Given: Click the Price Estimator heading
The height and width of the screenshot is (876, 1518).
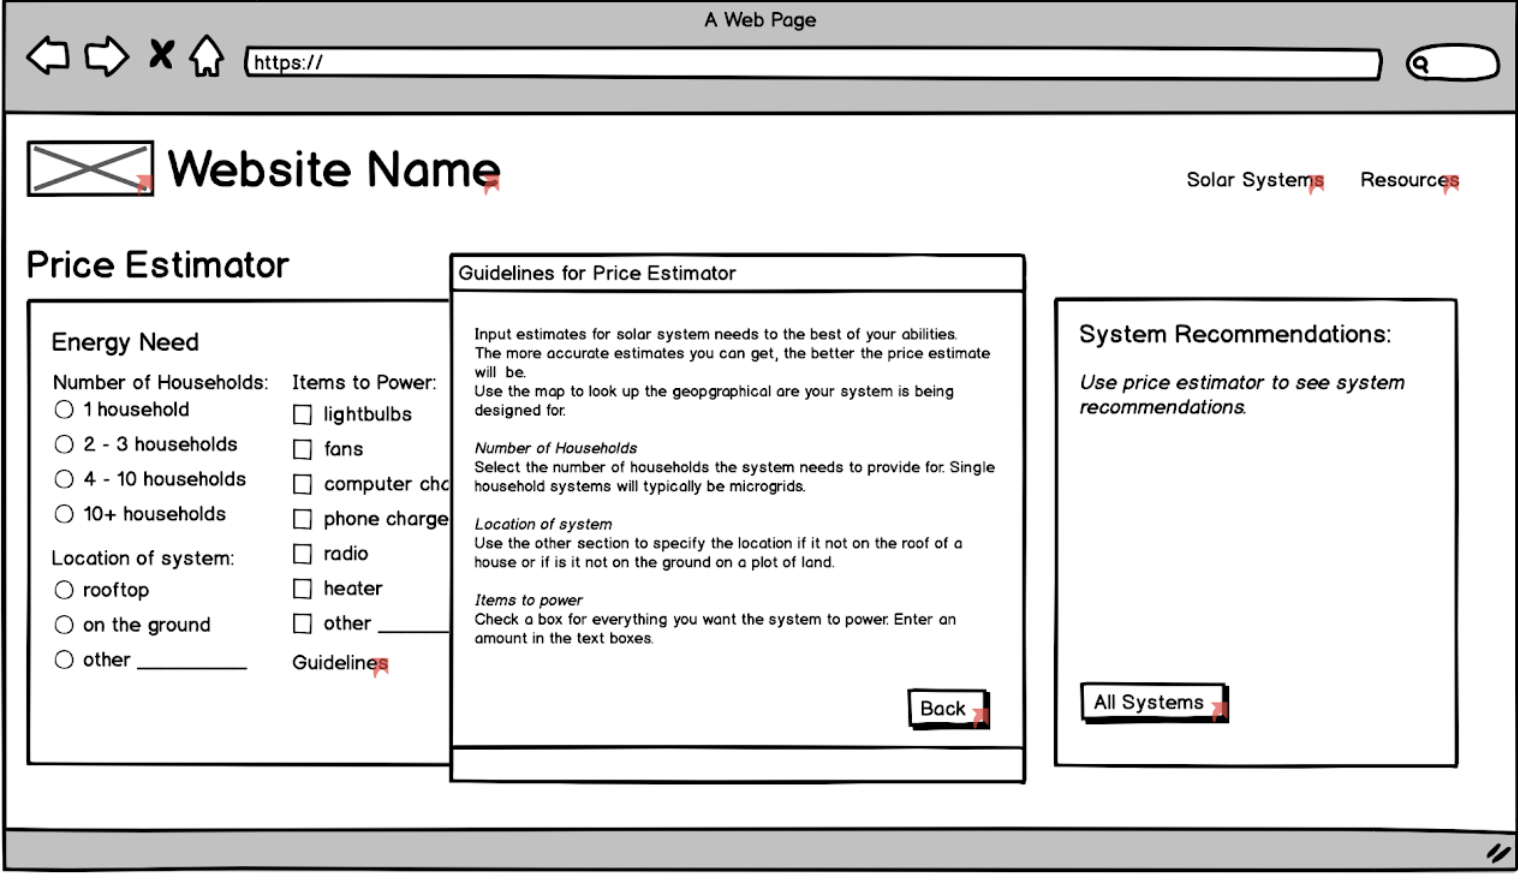Looking at the screenshot, I should point(157,265).
